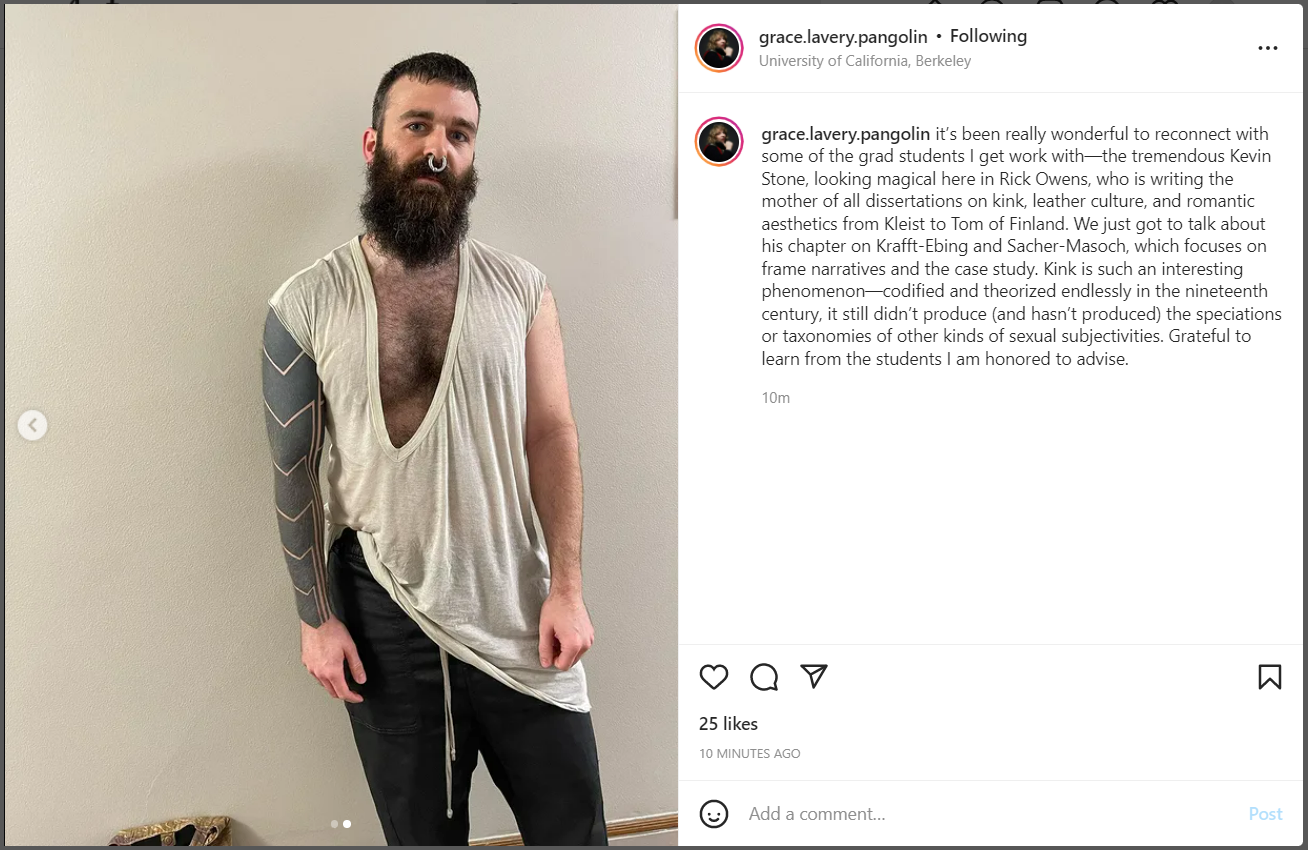The width and height of the screenshot is (1308, 850).
Task: Click the Add a comment field
Action: click(990, 814)
